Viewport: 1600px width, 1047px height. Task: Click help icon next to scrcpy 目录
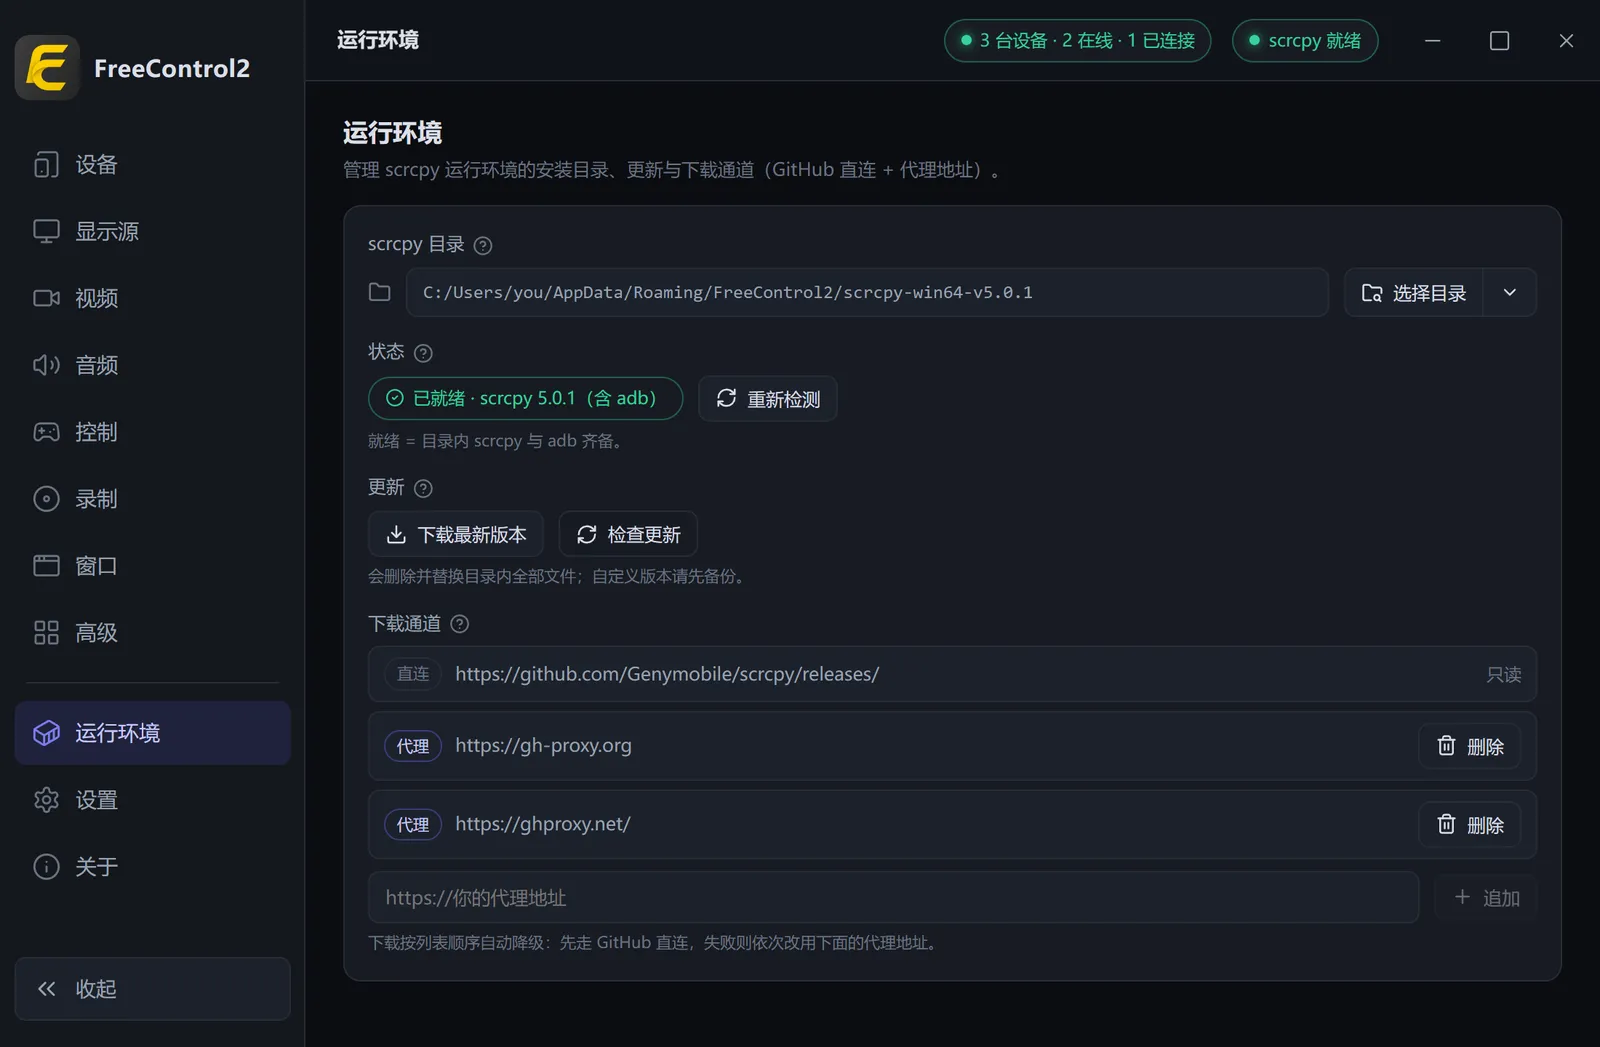pos(483,245)
